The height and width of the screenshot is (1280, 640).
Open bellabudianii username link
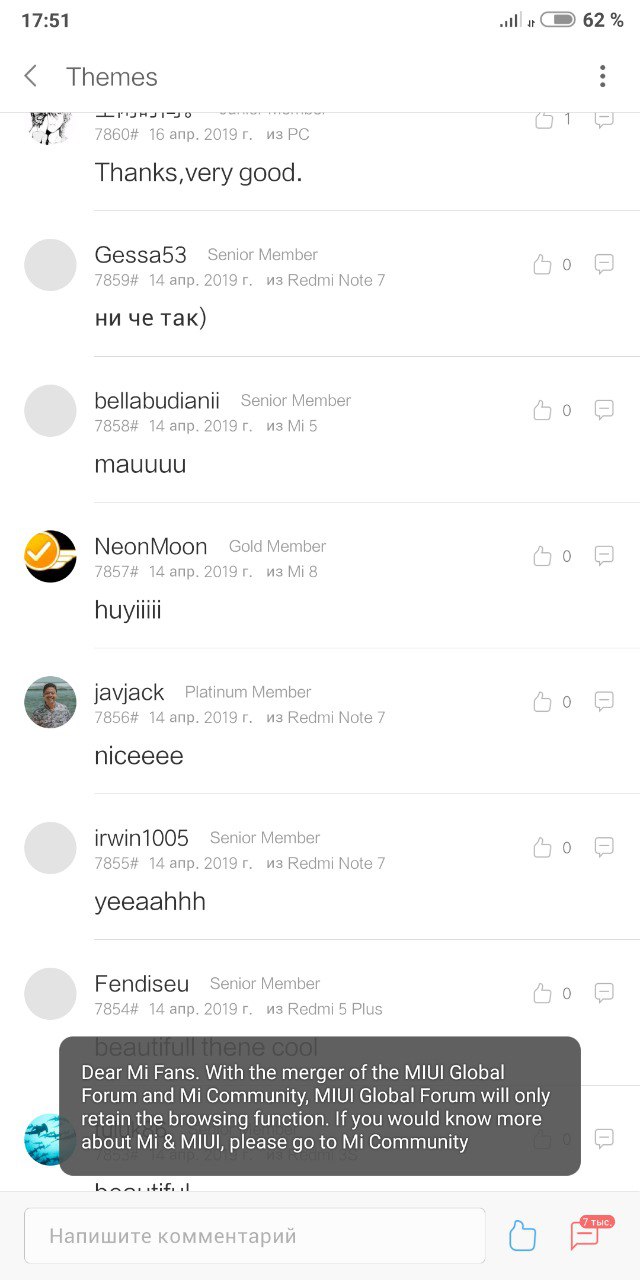click(x=157, y=401)
